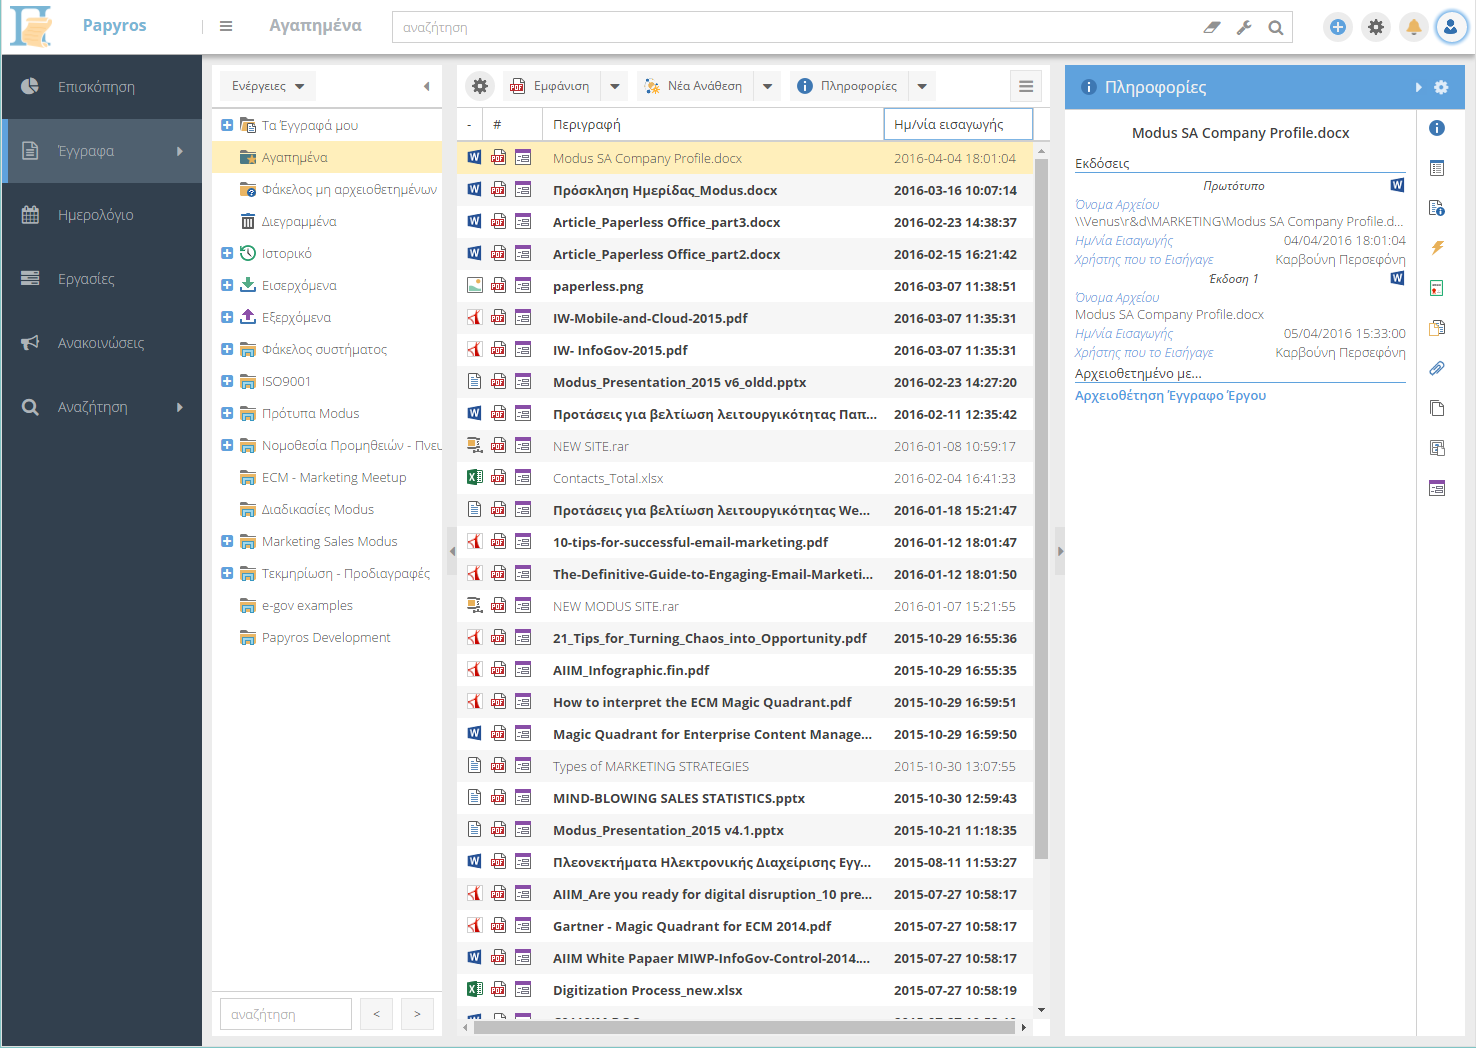Sort by the Ημ/νία εισαγωγής column header
The height and width of the screenshot is (1048, 1476).
pyautogui.click(x=958, y=124)
